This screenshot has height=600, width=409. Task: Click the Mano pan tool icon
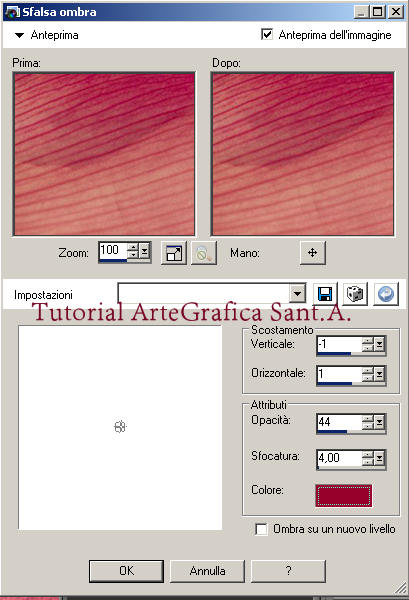tap(313, 253)
